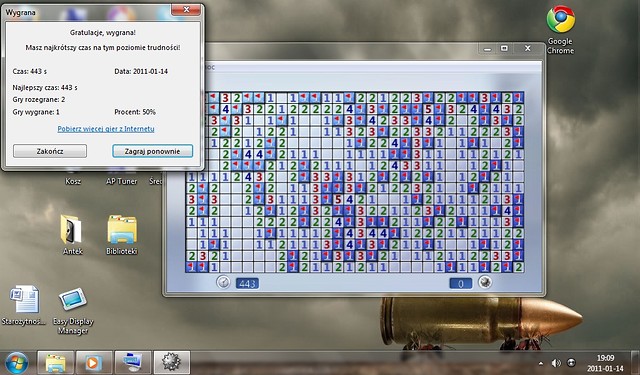Close the Wygrana dialog
The width and height of the screenshot is (640, 375).
[x=186, y=10]
